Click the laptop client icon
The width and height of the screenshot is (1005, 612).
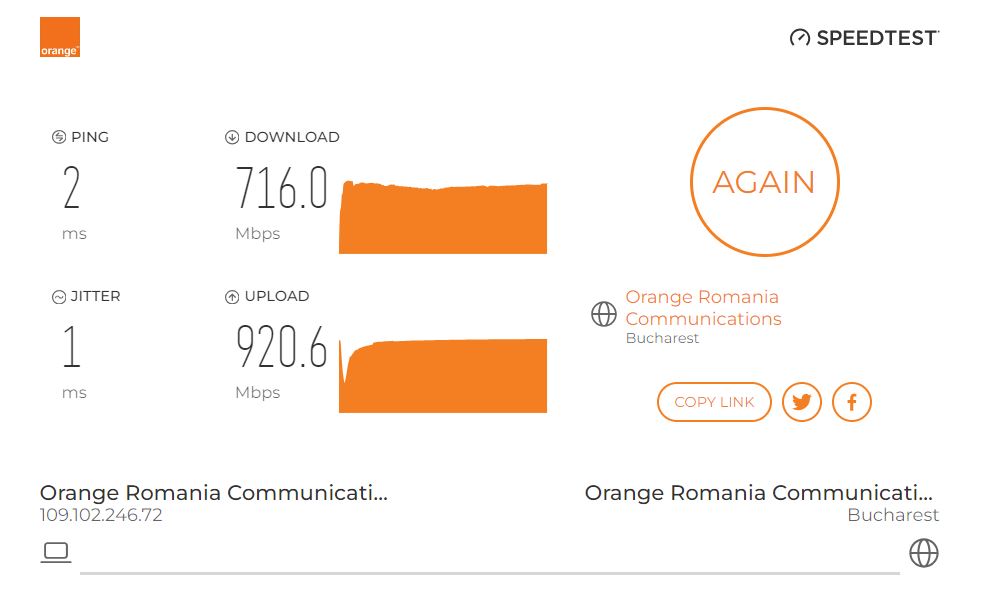(x=56, y=552)
